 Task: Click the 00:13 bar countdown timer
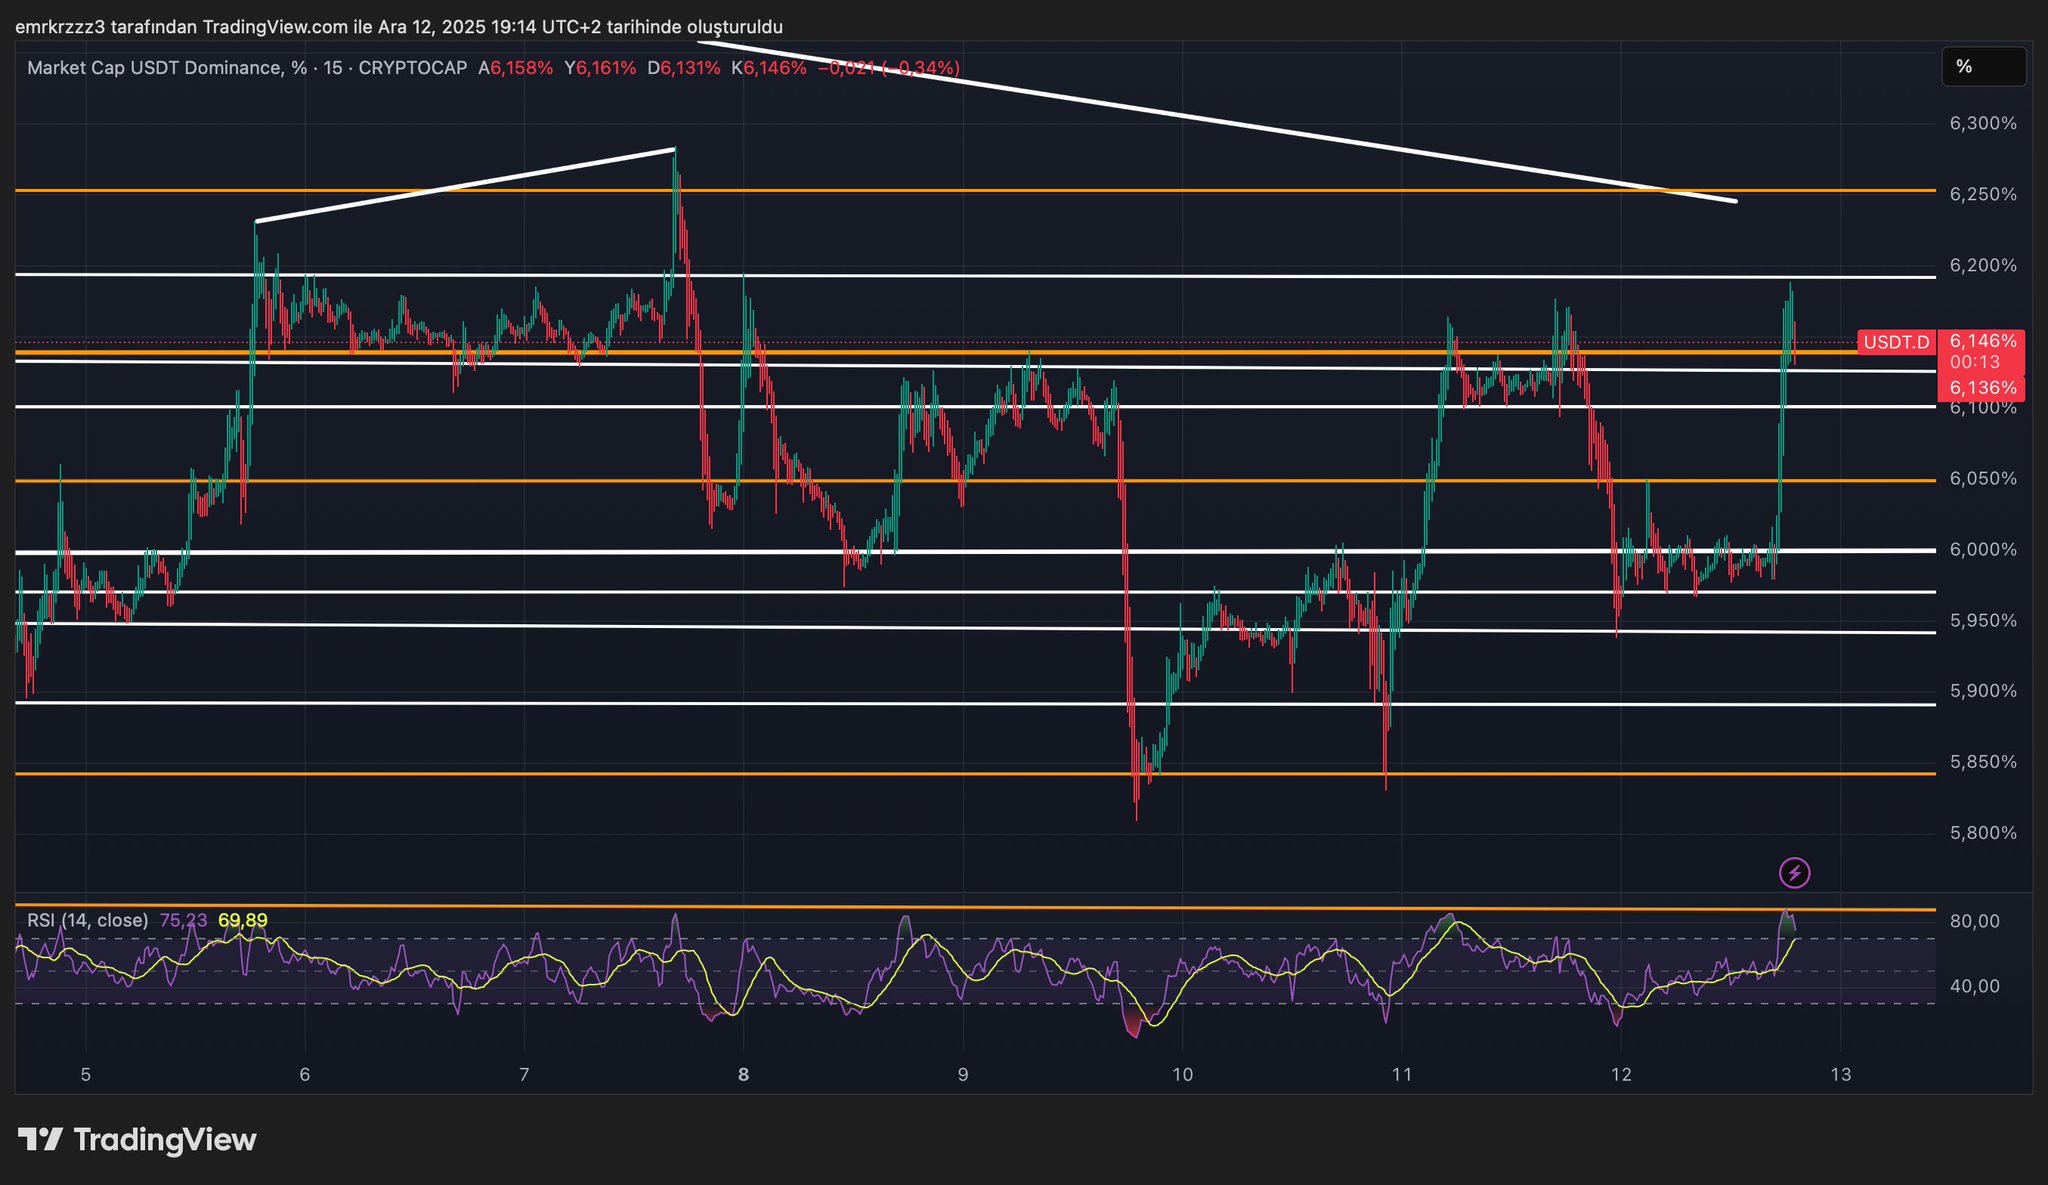(1974, 362)
